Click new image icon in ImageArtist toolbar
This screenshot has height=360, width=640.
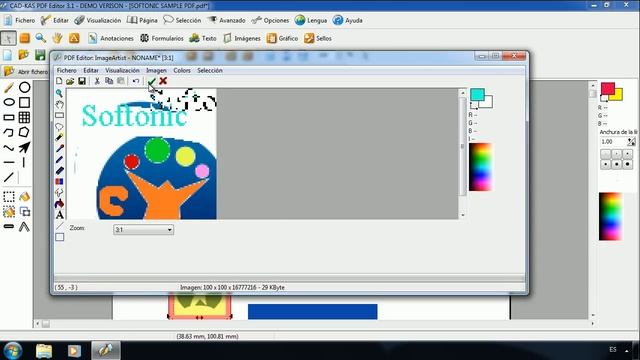59,81
